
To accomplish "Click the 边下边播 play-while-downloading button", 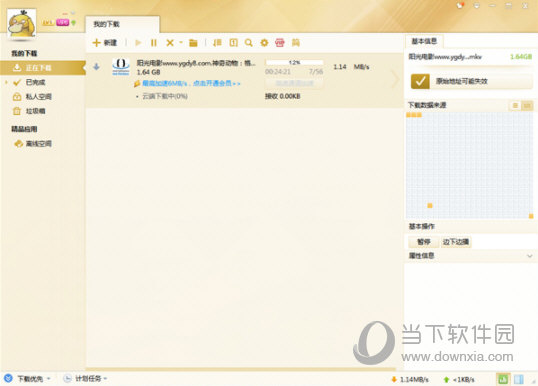I will coord(456,242).
